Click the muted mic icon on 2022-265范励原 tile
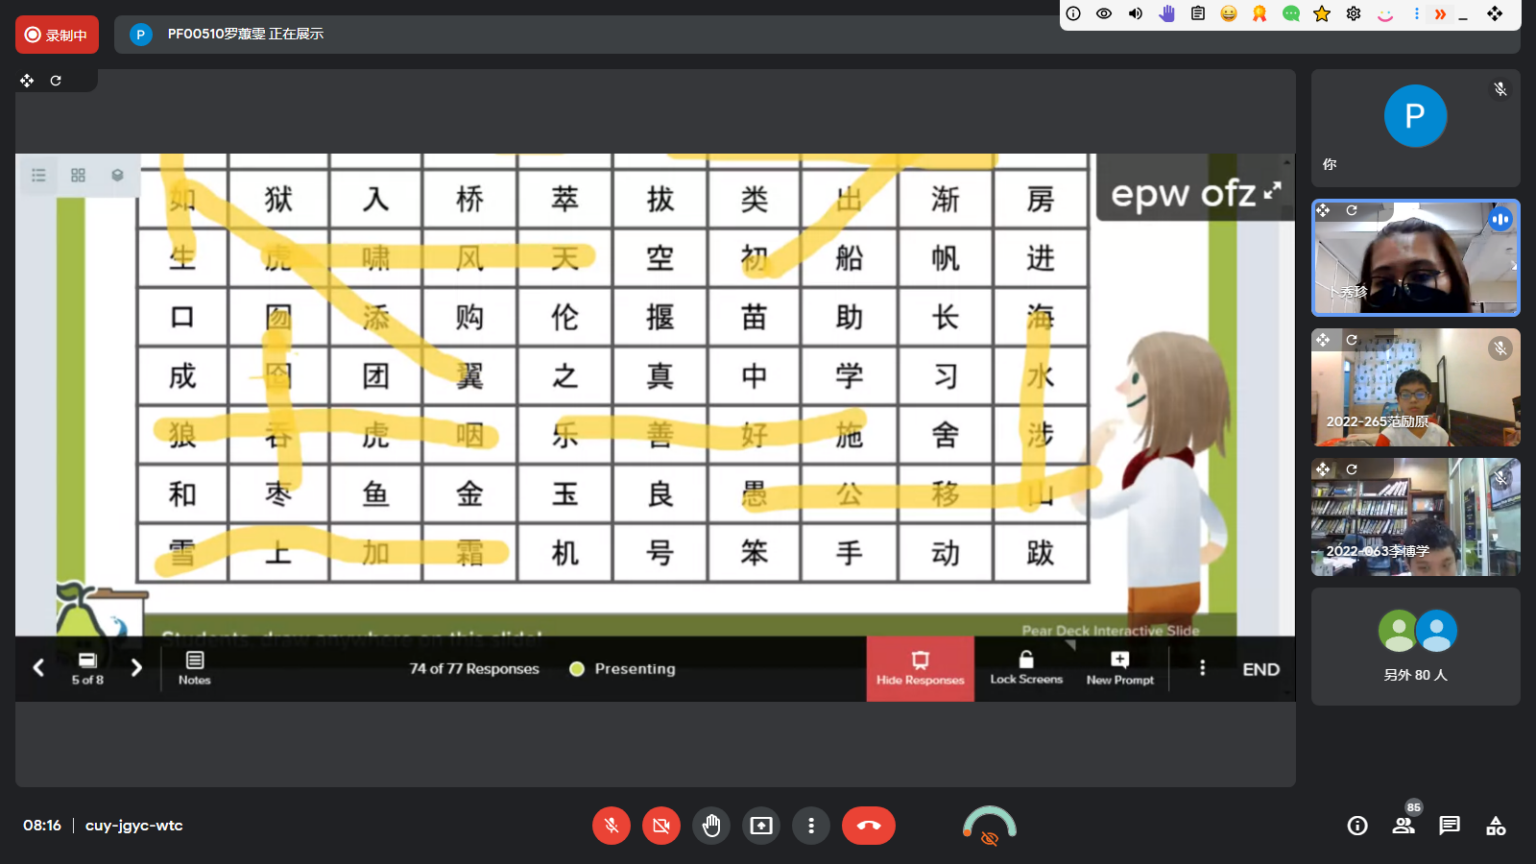This screenshot has height=864, width=1536. (1500, 348)
